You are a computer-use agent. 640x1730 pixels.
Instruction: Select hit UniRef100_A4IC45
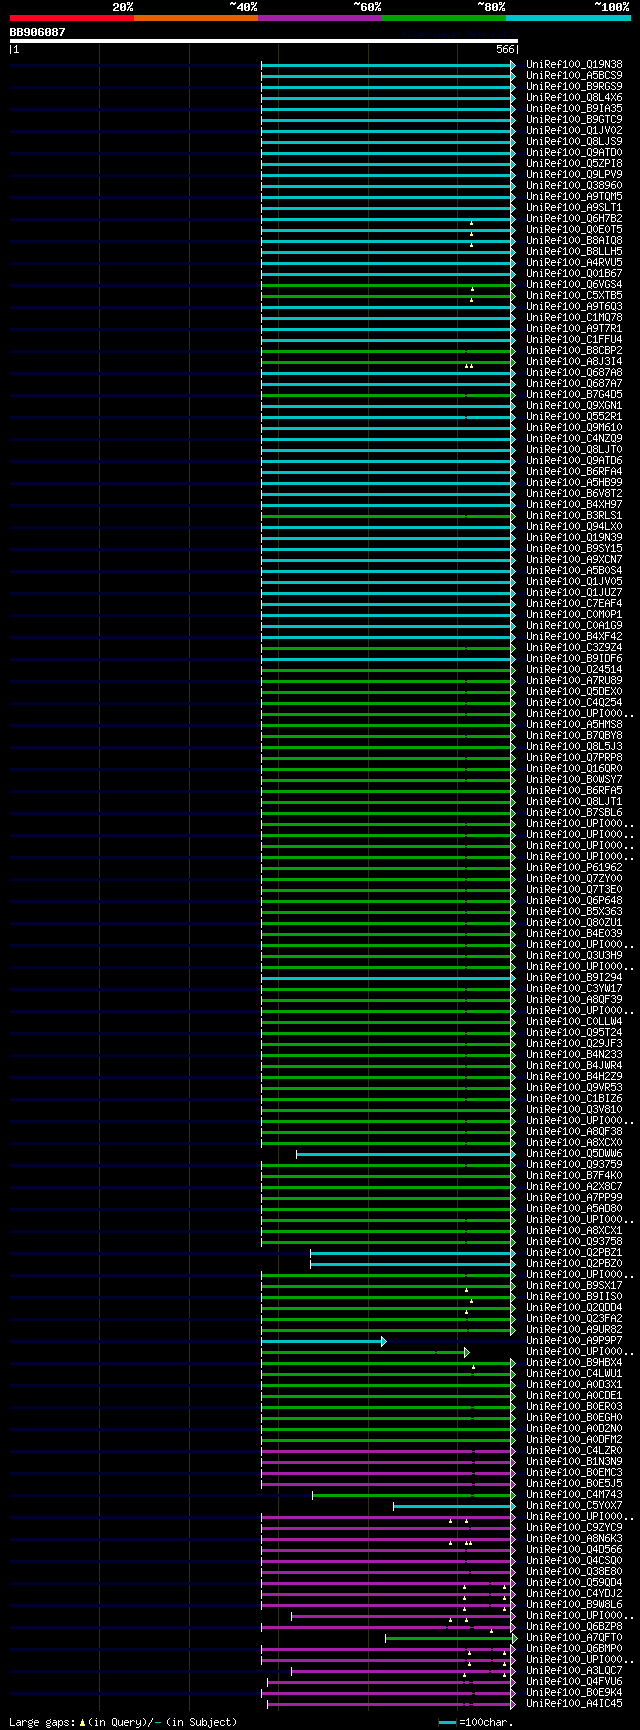click(x=574, y=1703)
